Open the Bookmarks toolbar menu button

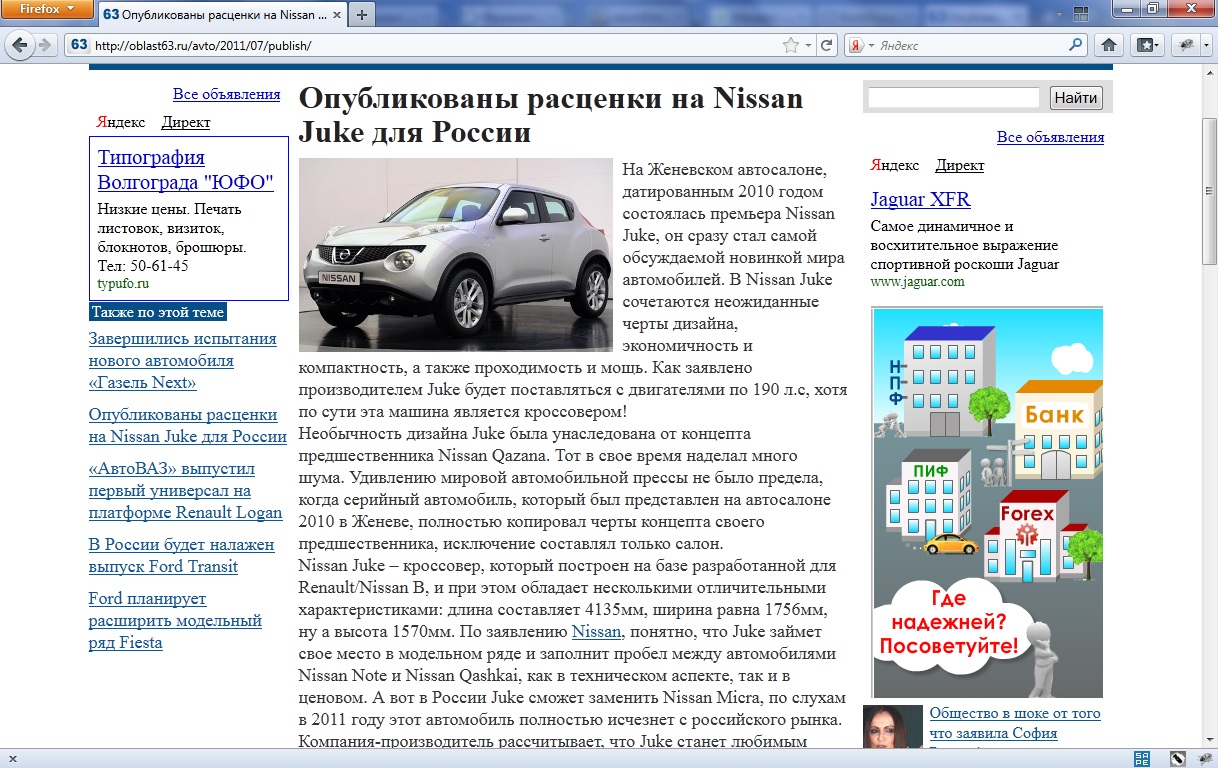1147,45
